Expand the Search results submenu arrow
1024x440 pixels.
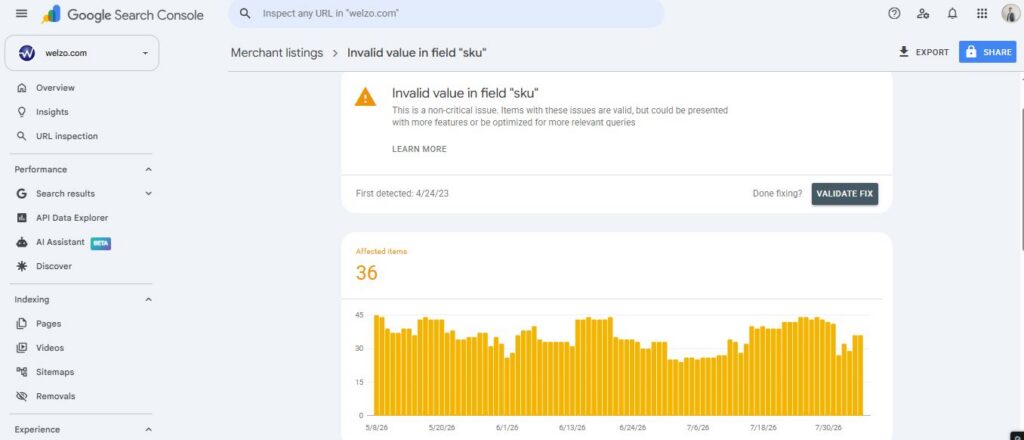point(148,193)
